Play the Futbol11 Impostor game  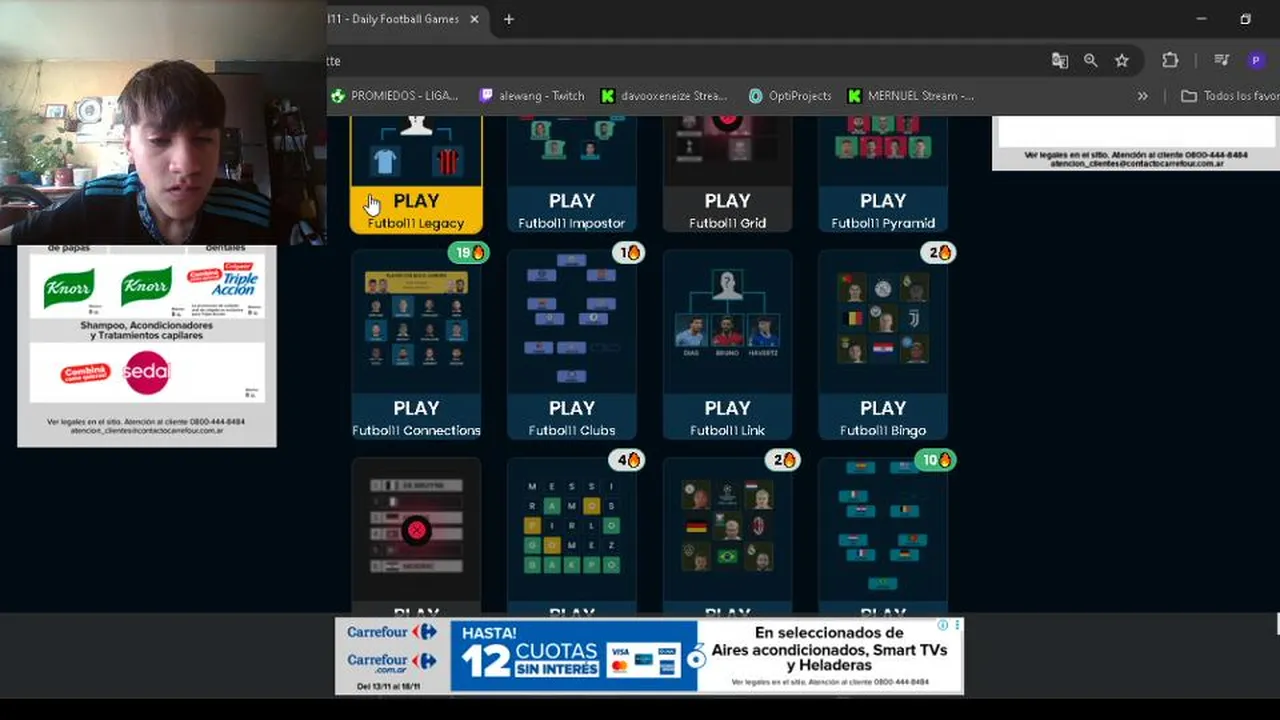pos(571,210)
